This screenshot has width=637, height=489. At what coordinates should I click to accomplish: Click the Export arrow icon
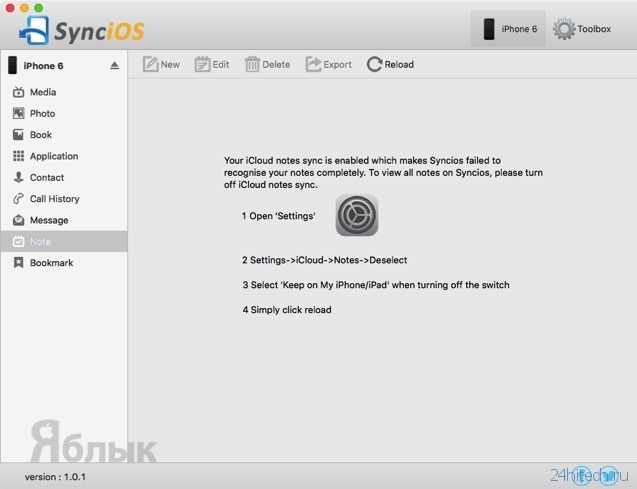pyautogui.click(x=313, y=64)
